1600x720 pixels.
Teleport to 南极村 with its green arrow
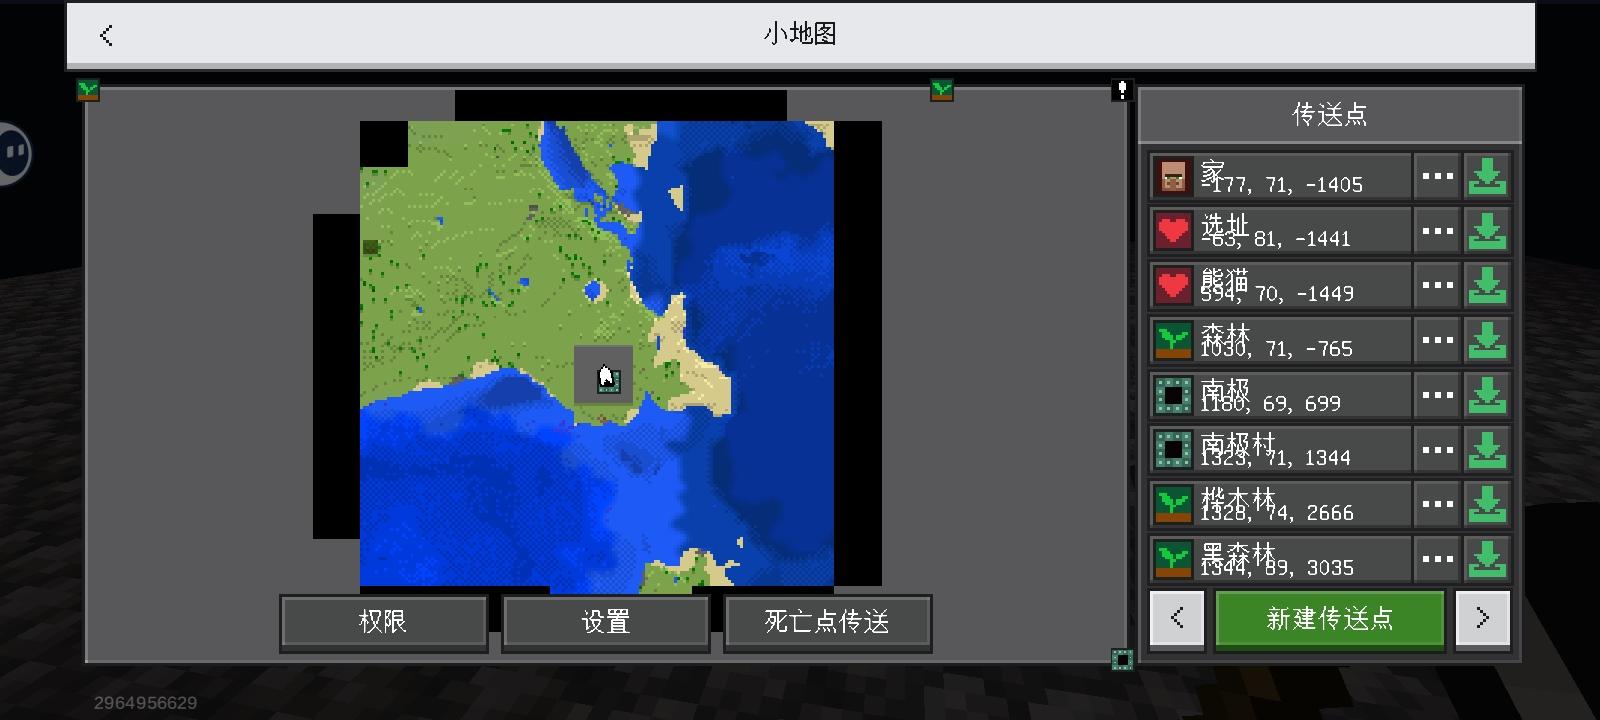1487,450
